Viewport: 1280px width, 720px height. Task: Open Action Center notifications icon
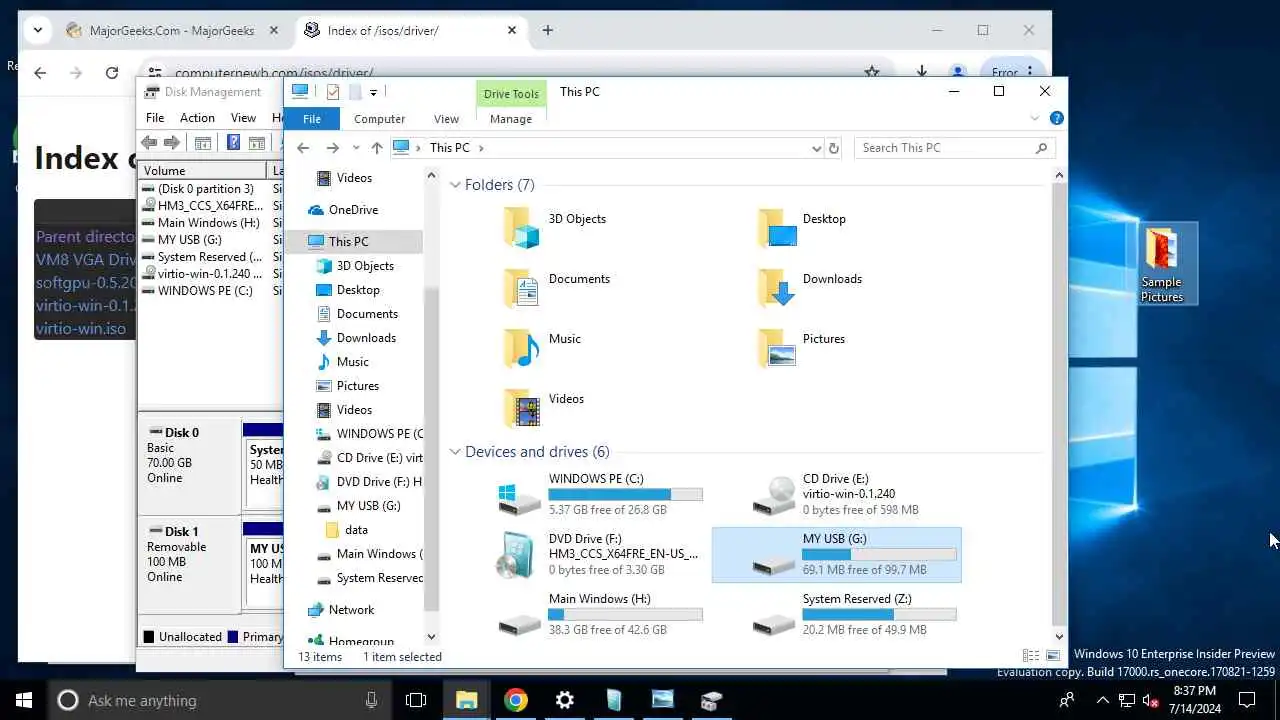click(1247, 700)
